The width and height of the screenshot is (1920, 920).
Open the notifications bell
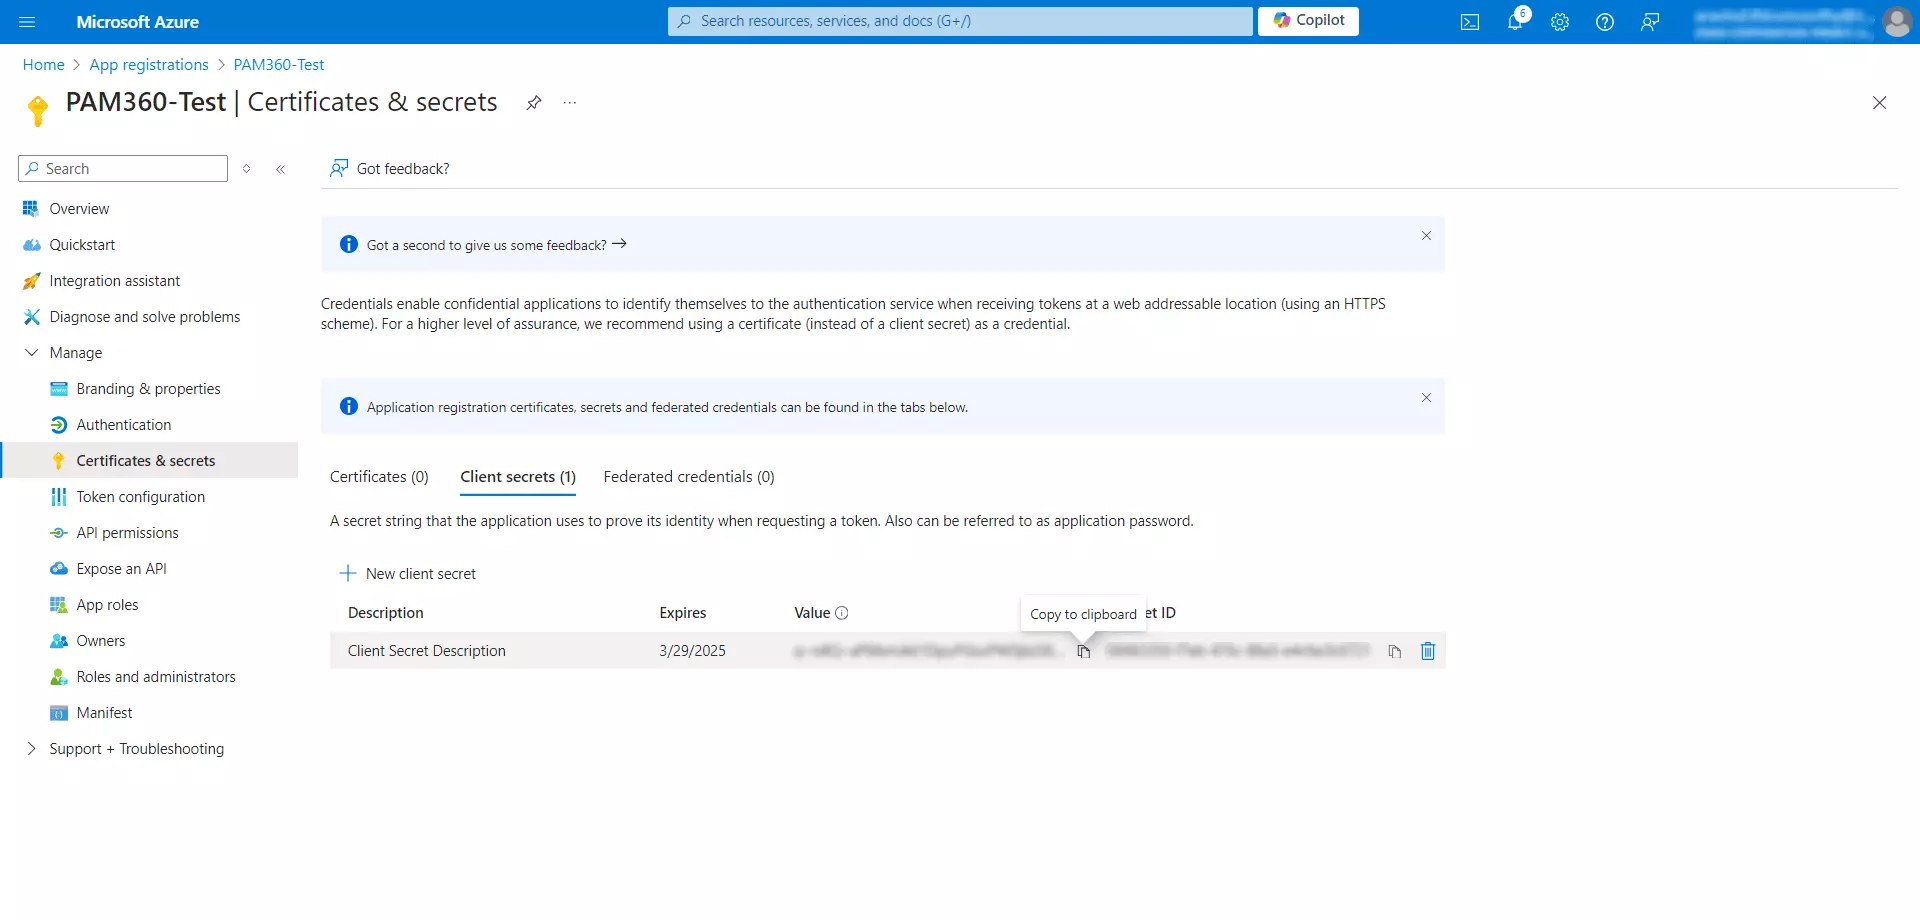click(x=1515, y=22)
